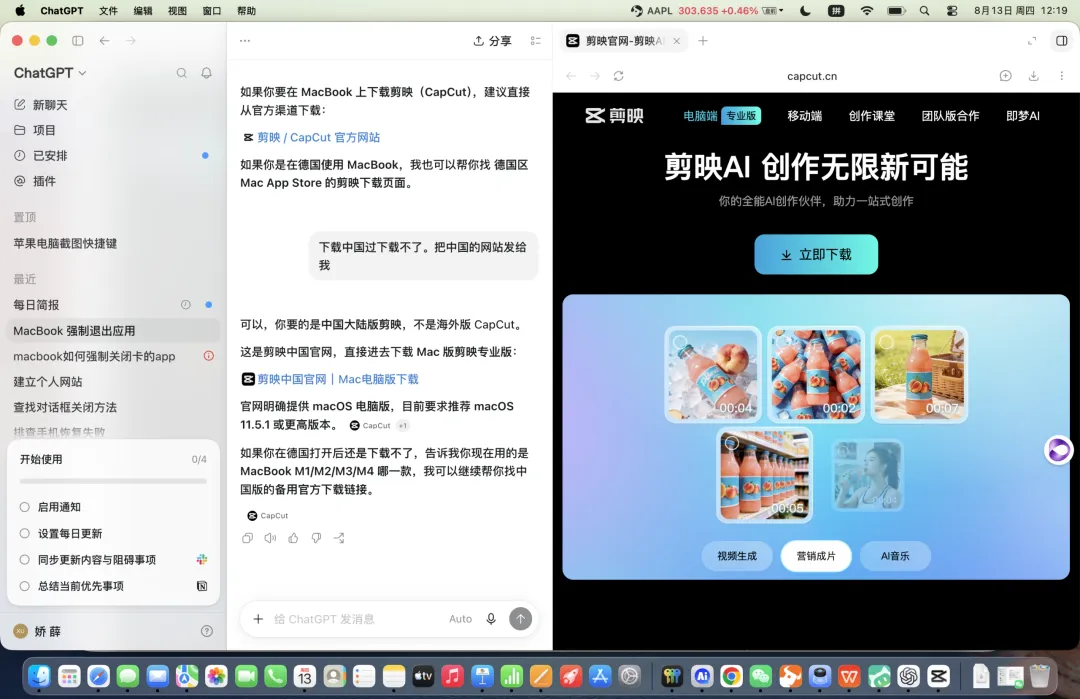The width and height of the screenshot is (1080, 699).
Task: Select the 启用通知 radio item
Action: click(x=25, y=507)
